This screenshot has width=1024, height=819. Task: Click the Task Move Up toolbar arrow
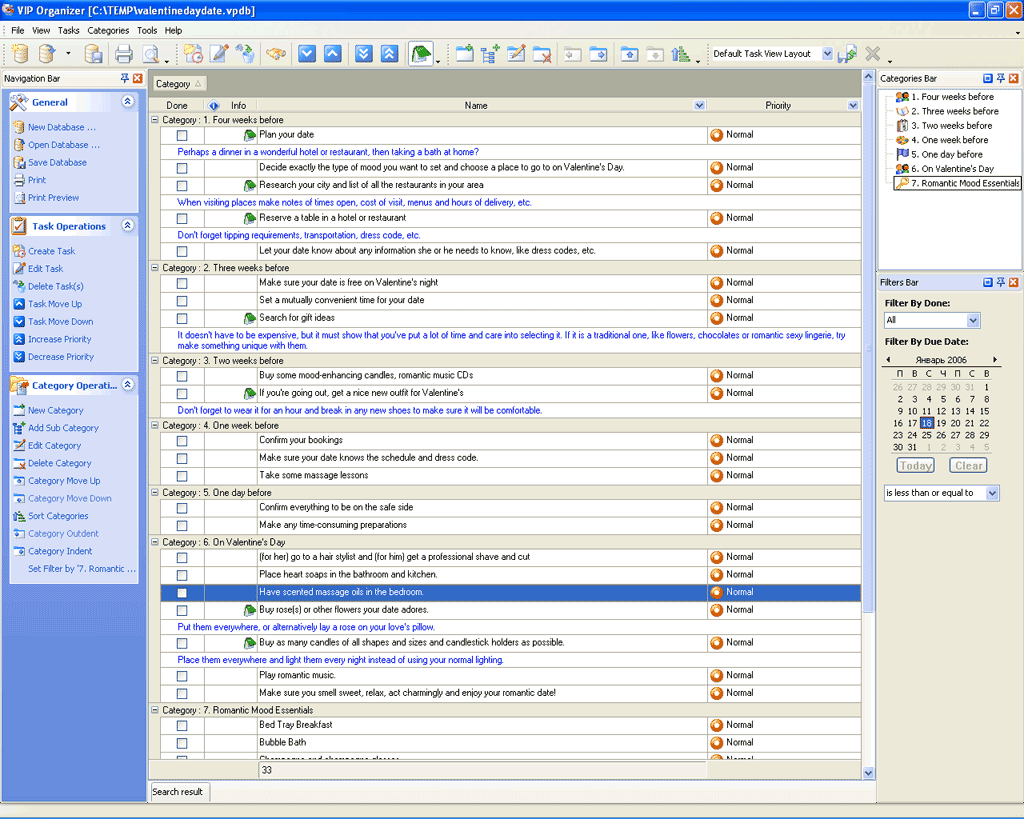333,54
